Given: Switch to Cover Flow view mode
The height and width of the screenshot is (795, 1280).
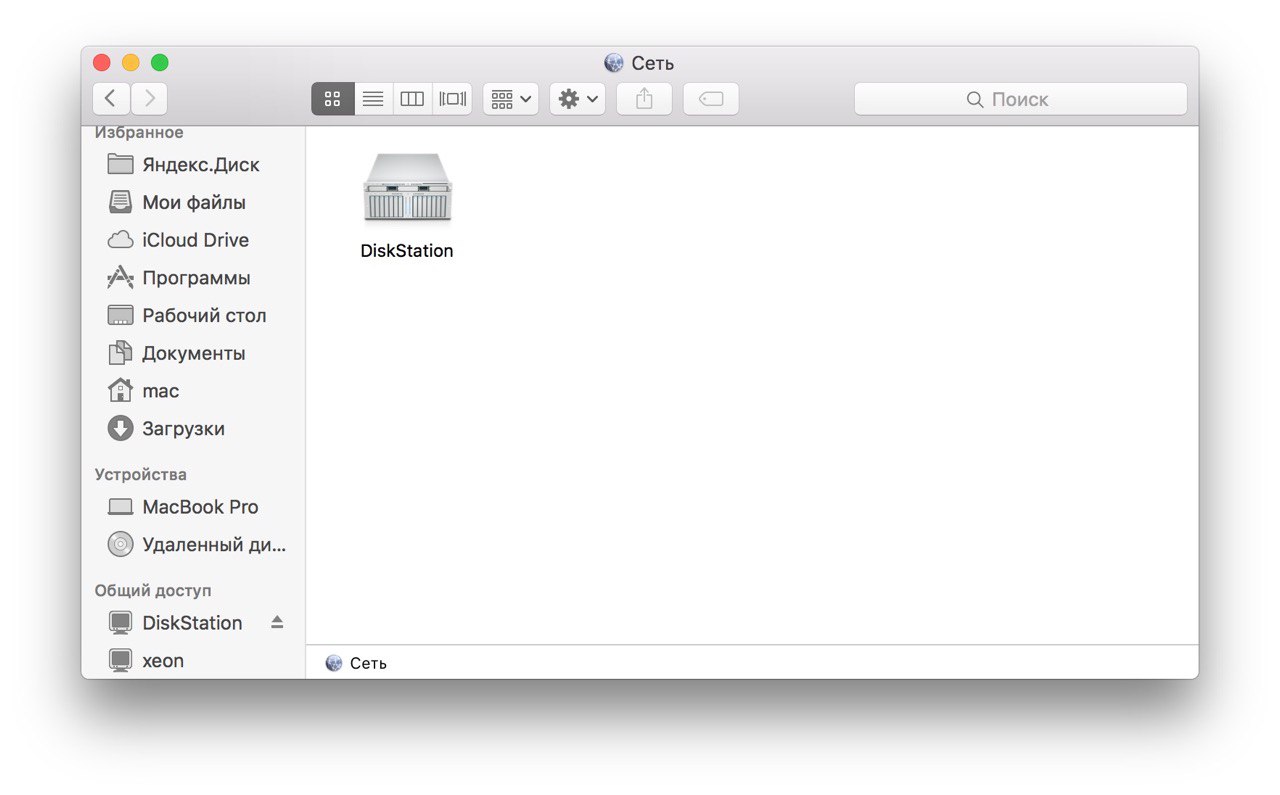Looking at the screenshot, I should 452,99.
